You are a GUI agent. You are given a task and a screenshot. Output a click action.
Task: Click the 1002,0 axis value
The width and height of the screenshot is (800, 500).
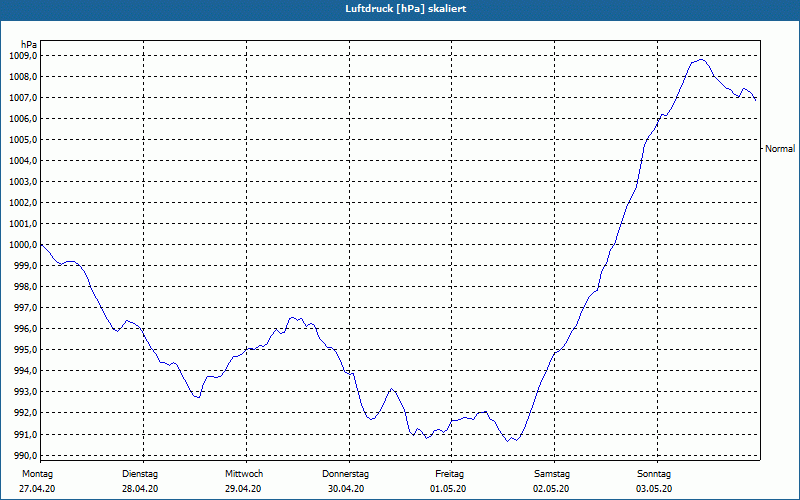(23, 203)
